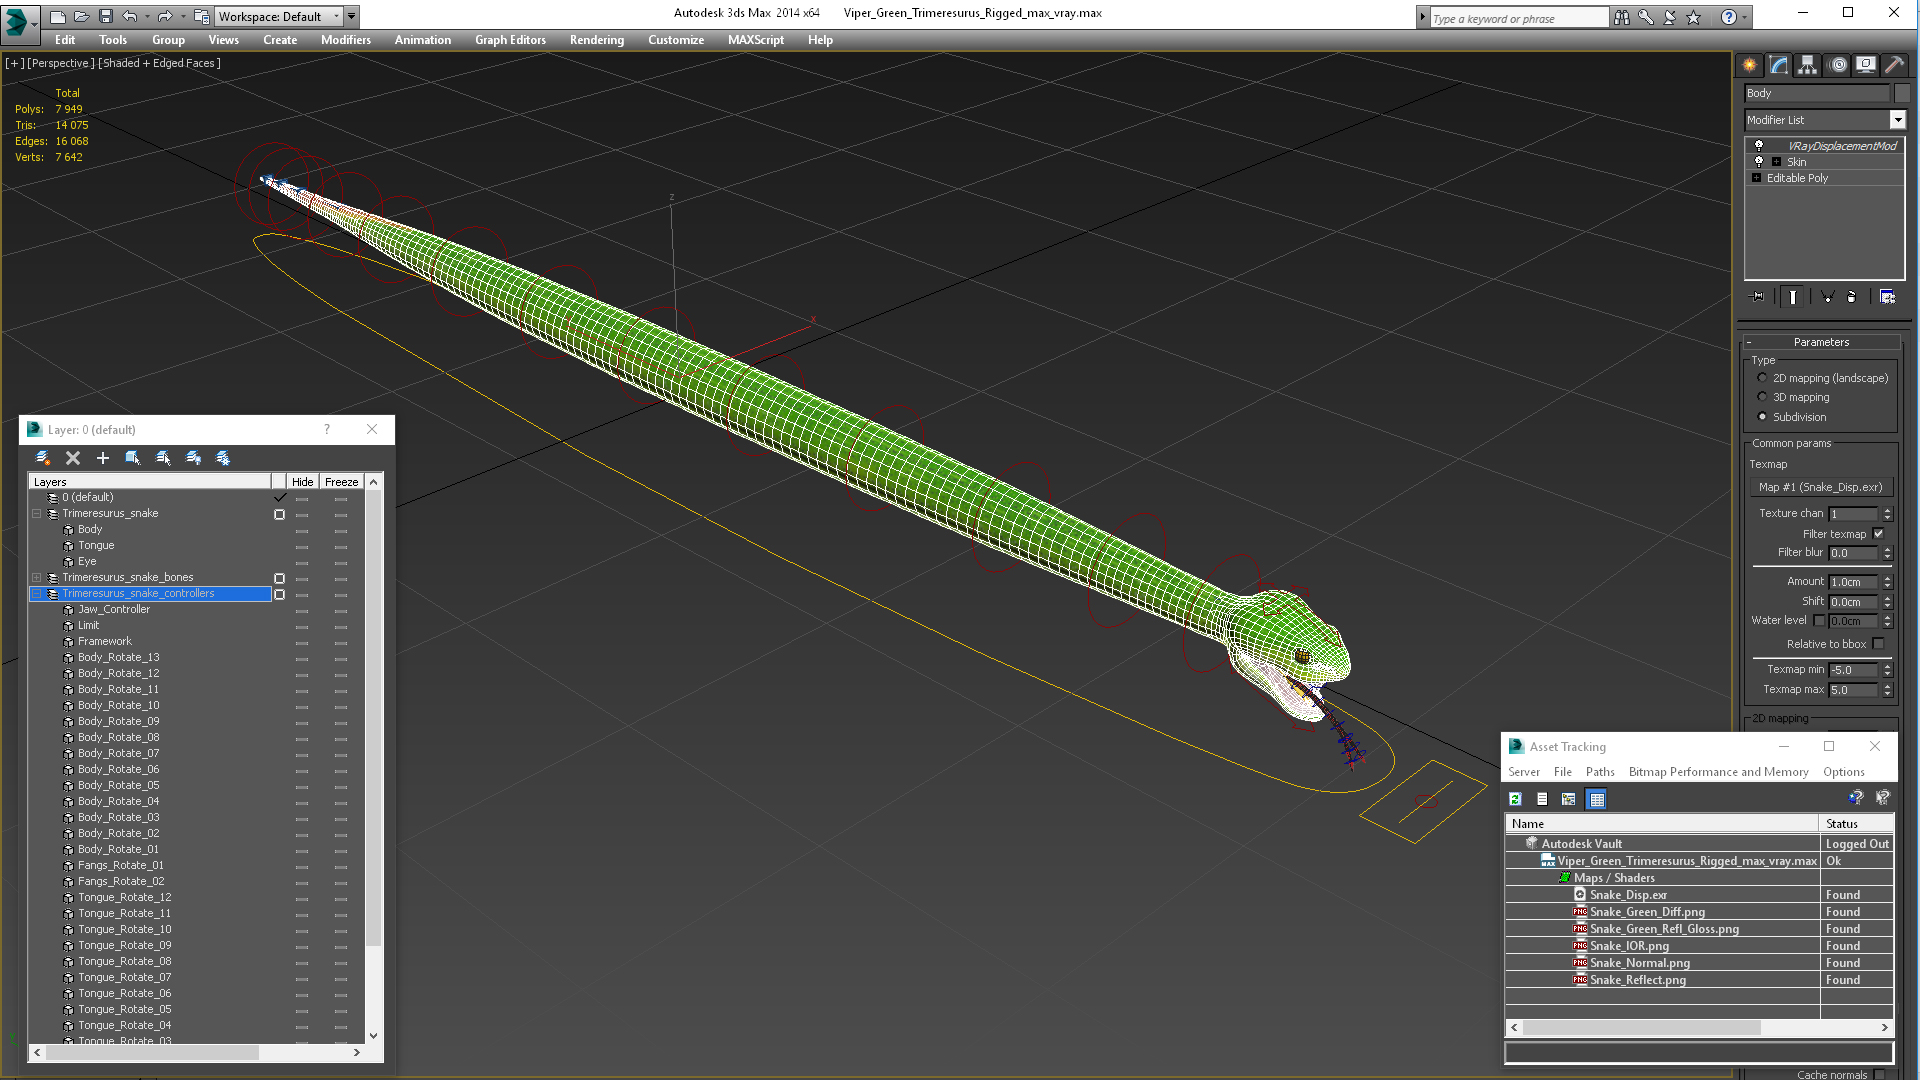Select Snake_Normal.png row in Asset Tracking
1920x1080 pixels.
click(x=1699, y=963)
